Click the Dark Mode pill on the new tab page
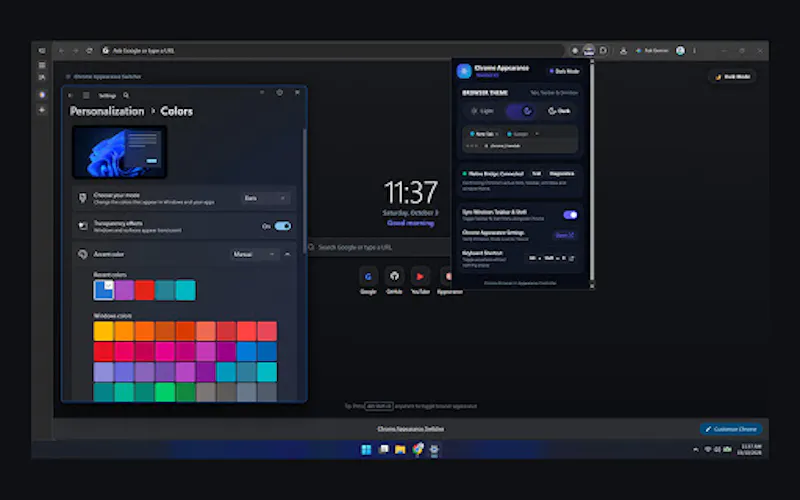The width and height of the screenshot is (800, 500). pos(733,77)
